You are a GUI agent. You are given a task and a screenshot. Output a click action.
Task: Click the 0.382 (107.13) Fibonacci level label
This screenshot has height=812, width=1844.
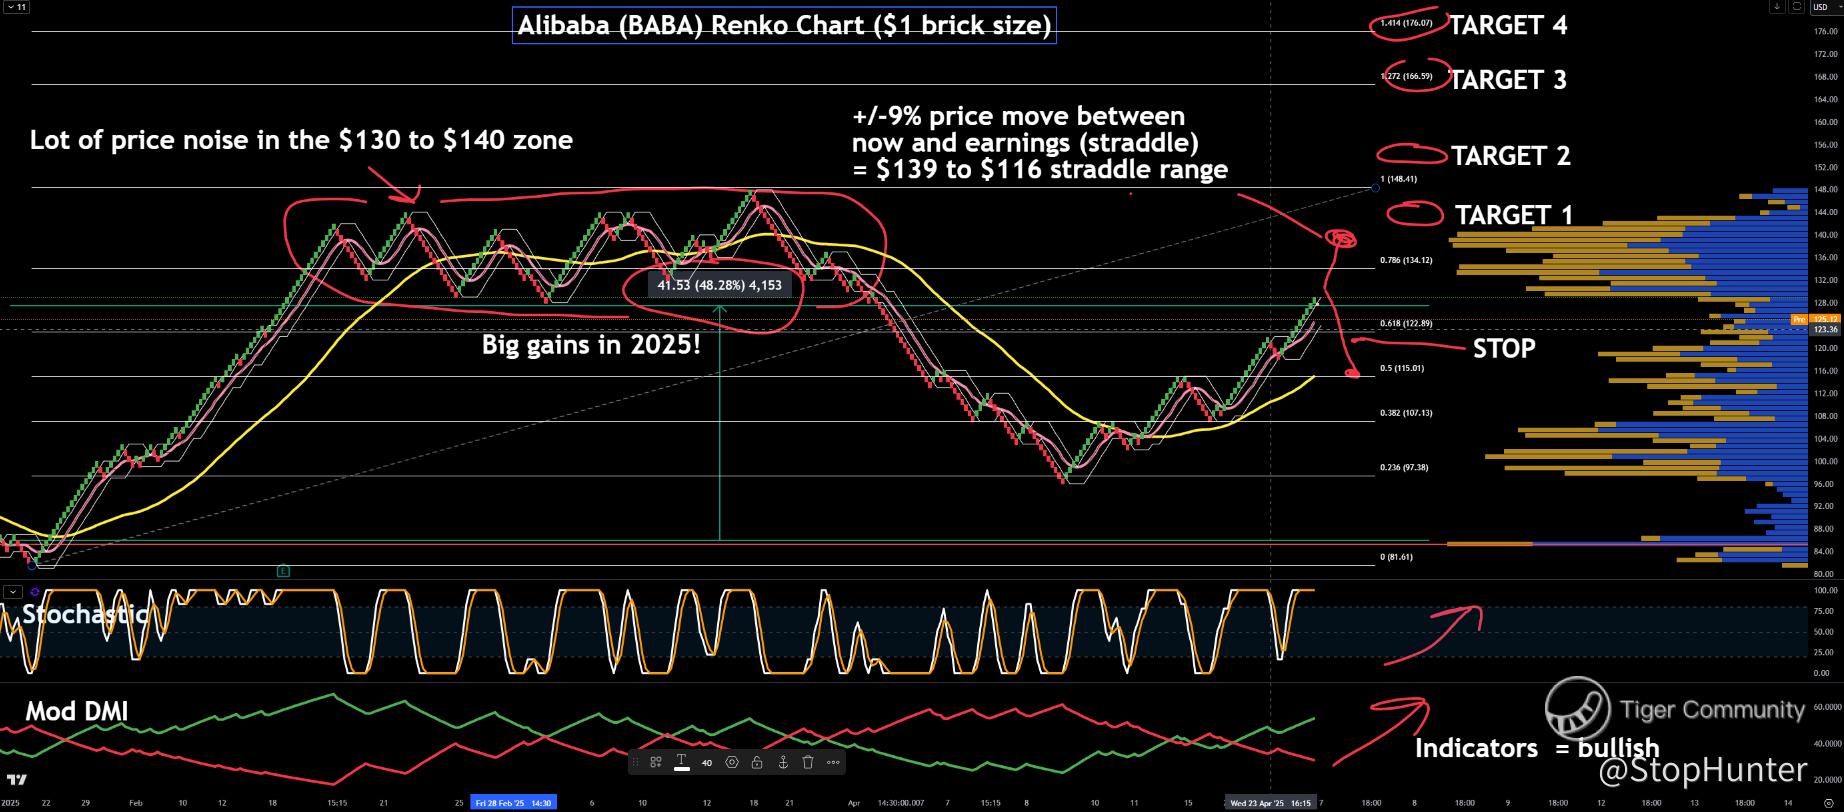click(1406, 413)
